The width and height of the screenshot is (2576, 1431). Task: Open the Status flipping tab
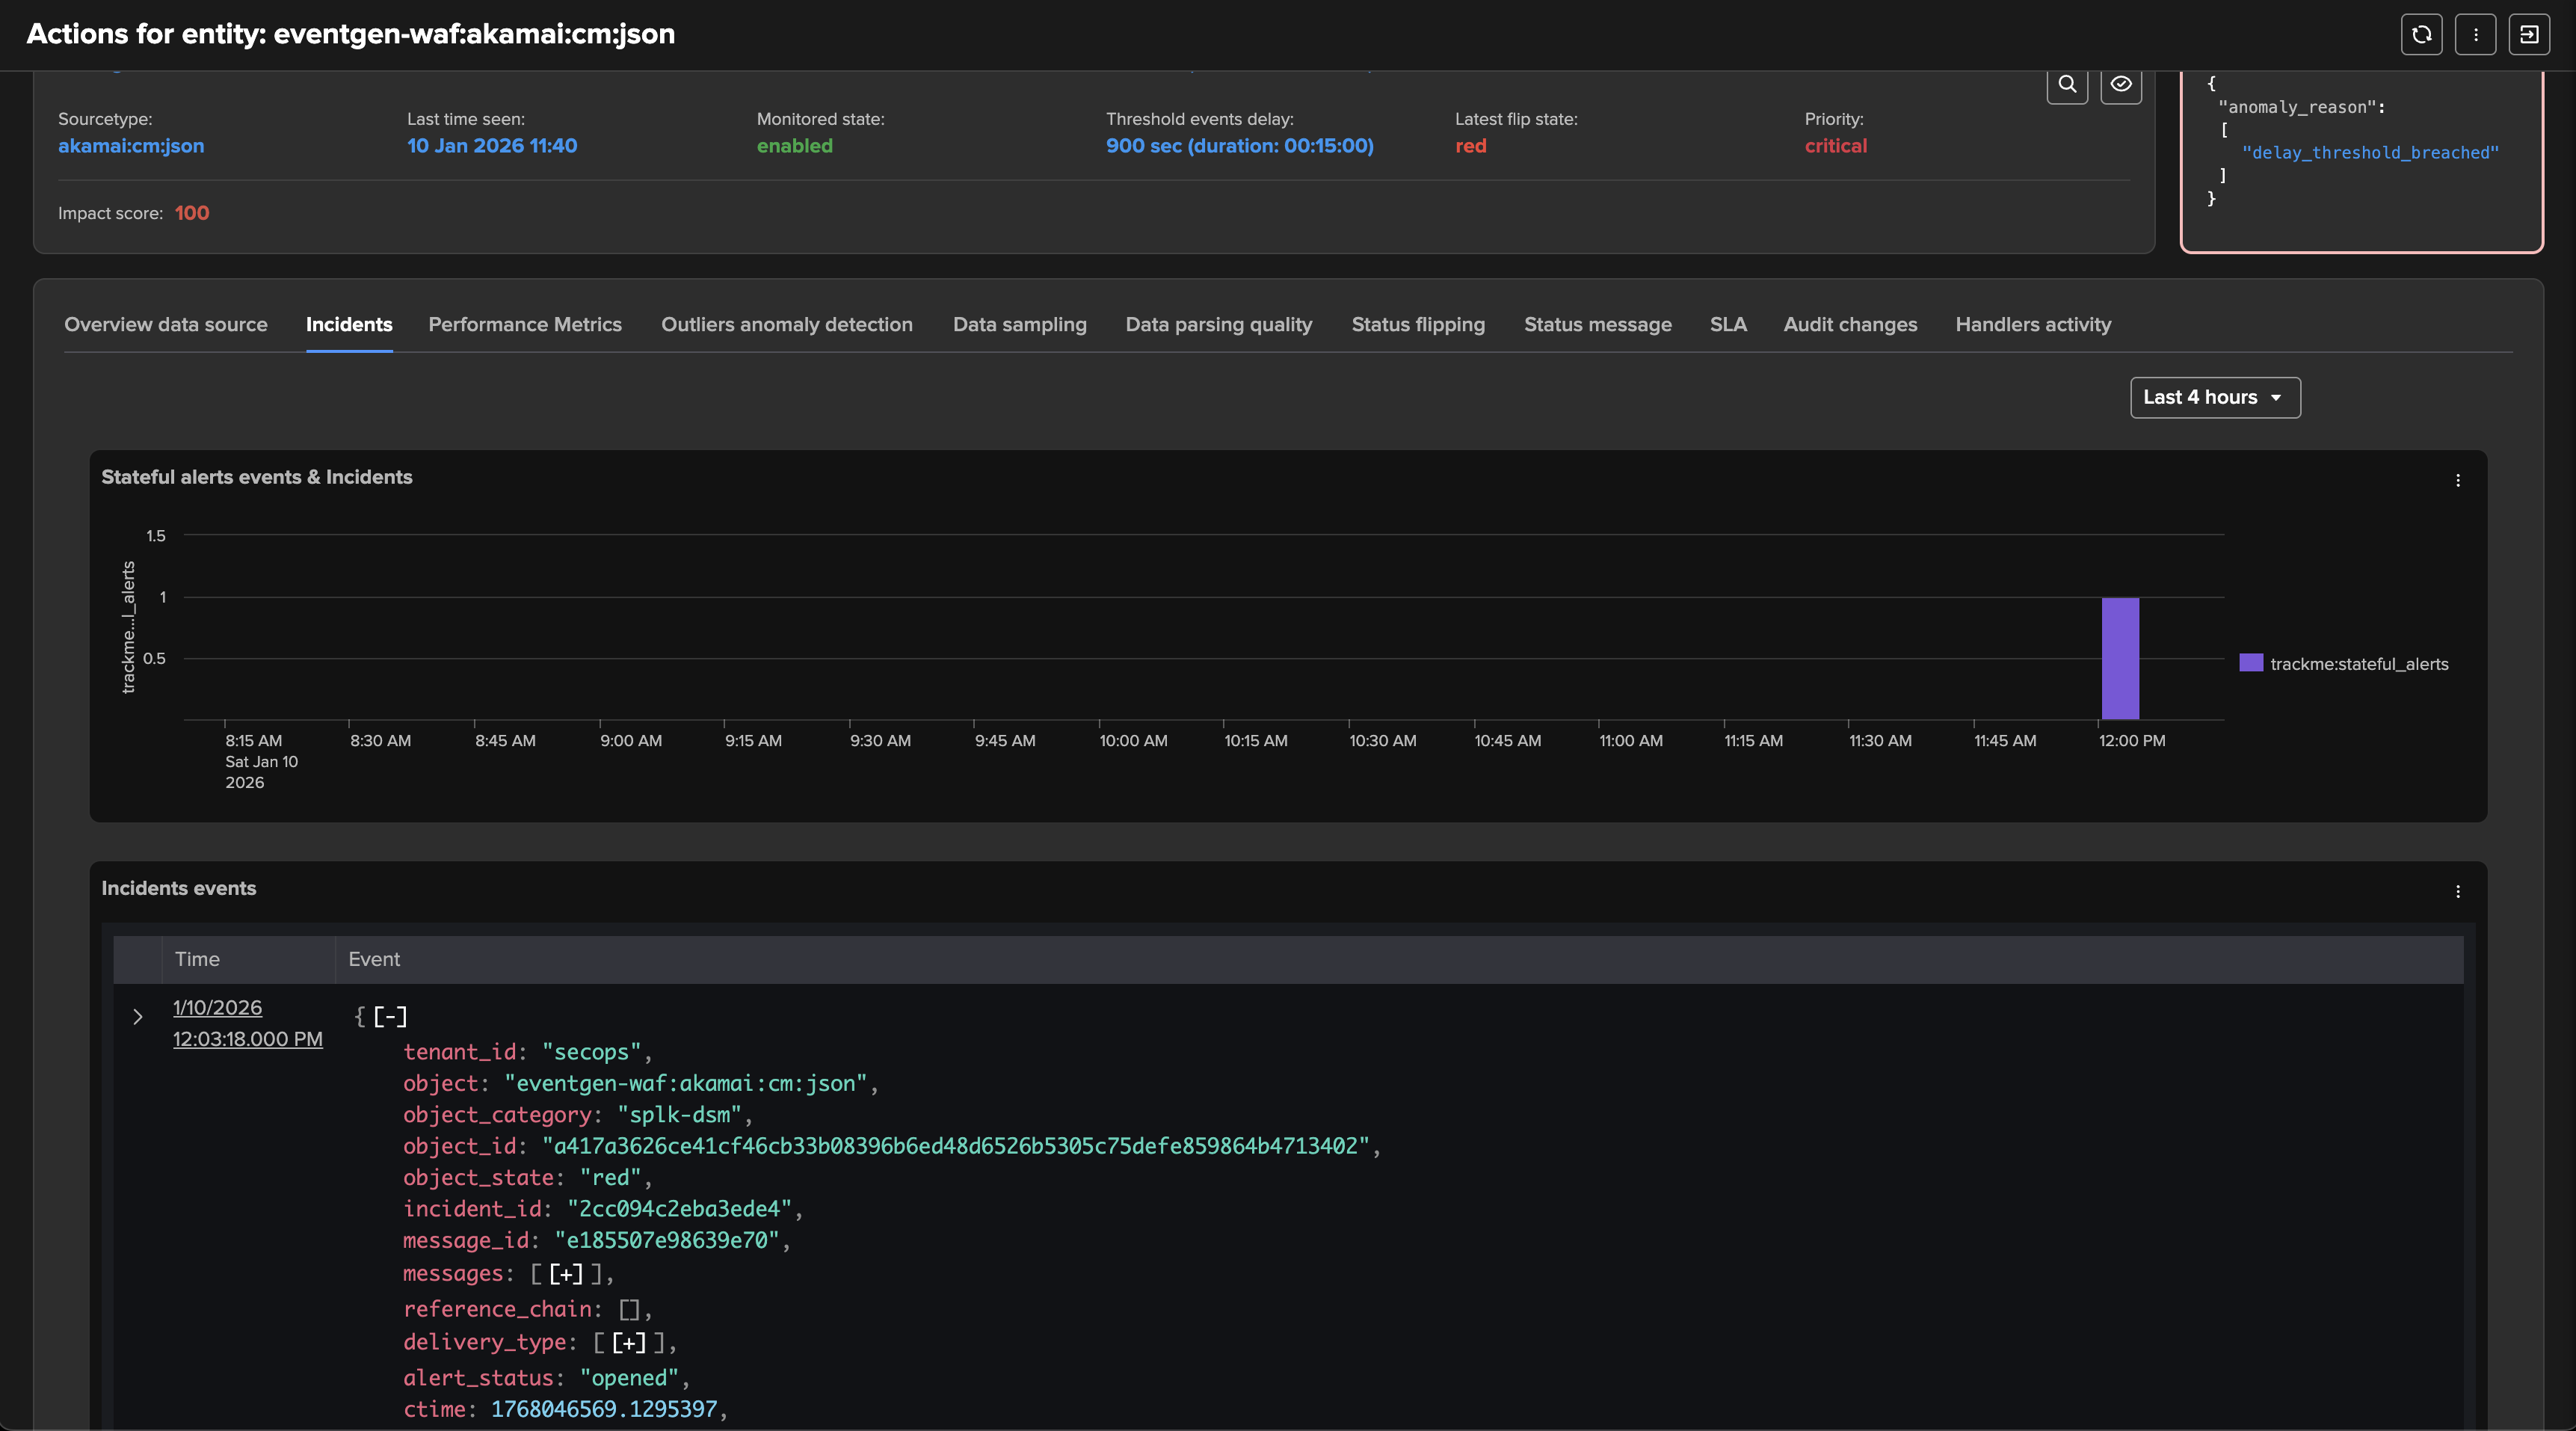1417,325
